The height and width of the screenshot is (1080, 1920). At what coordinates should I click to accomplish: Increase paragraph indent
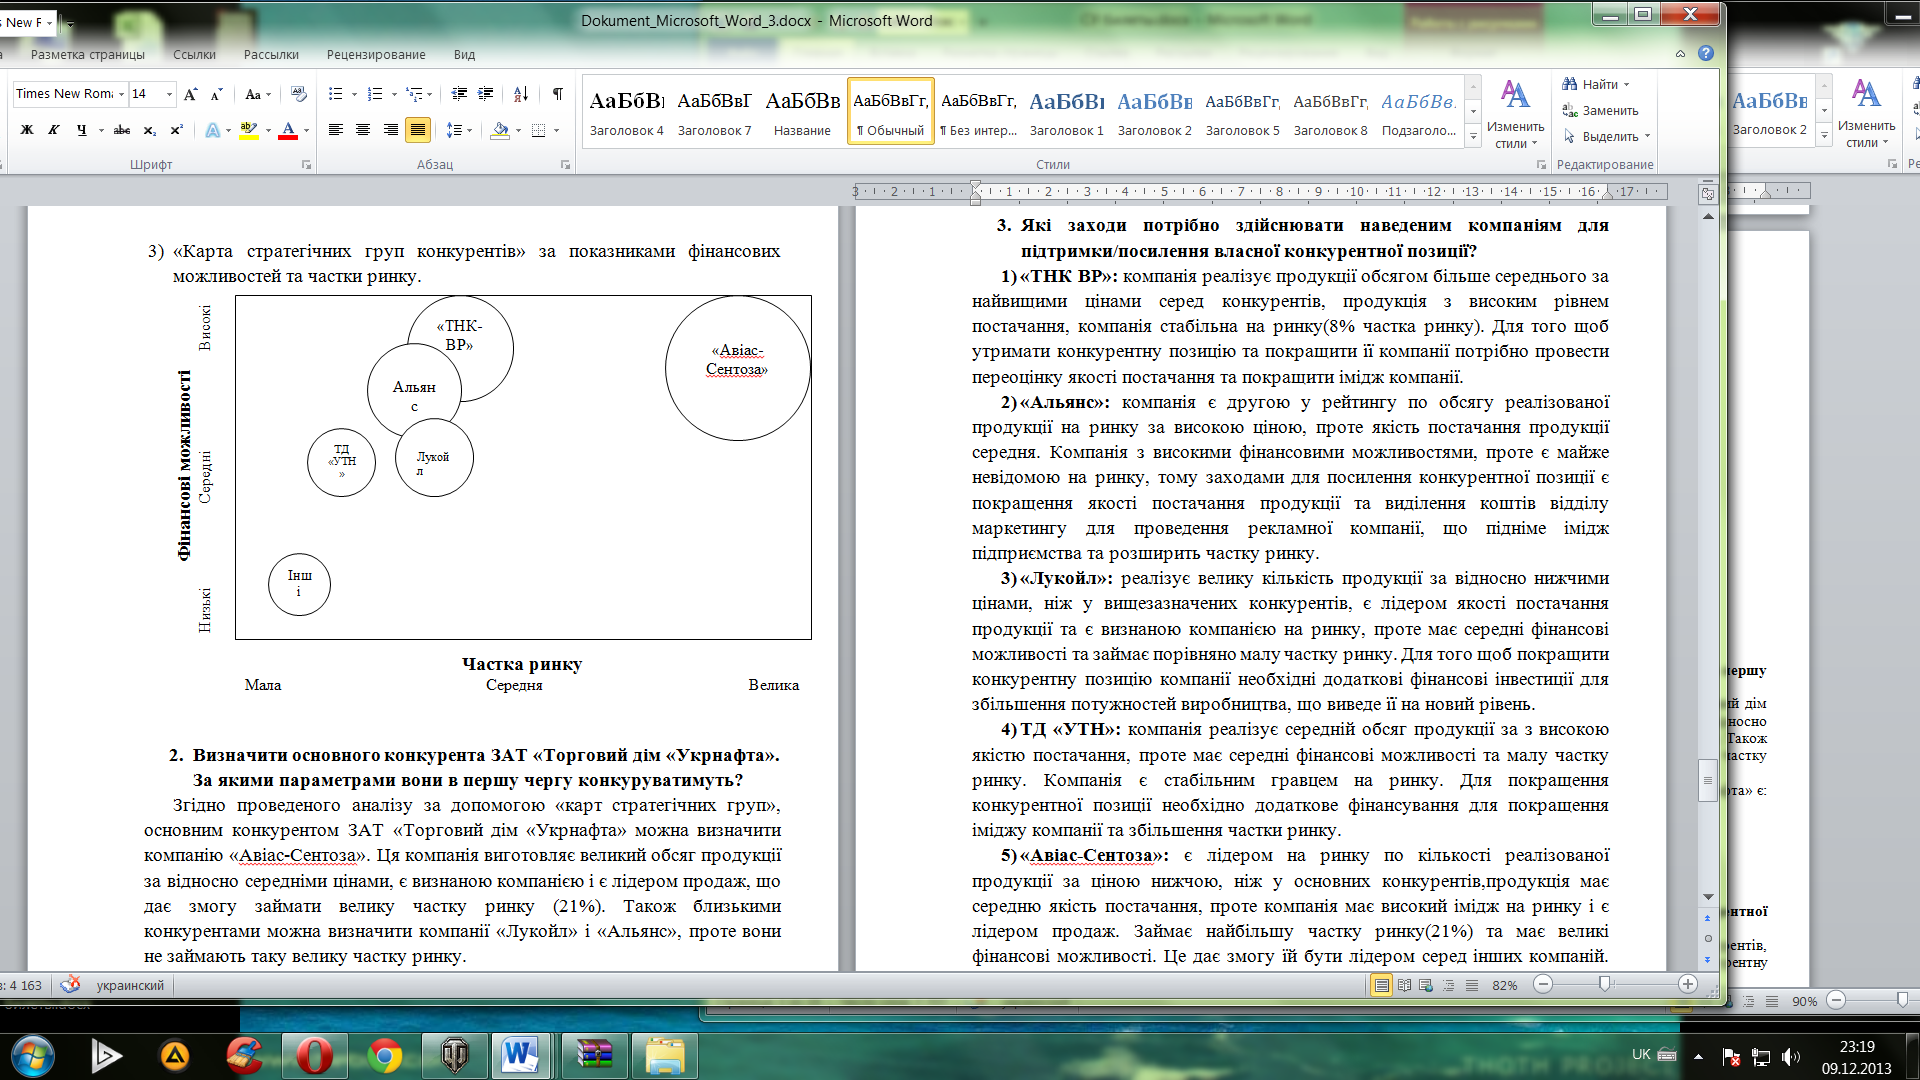(x=486, y=94)
